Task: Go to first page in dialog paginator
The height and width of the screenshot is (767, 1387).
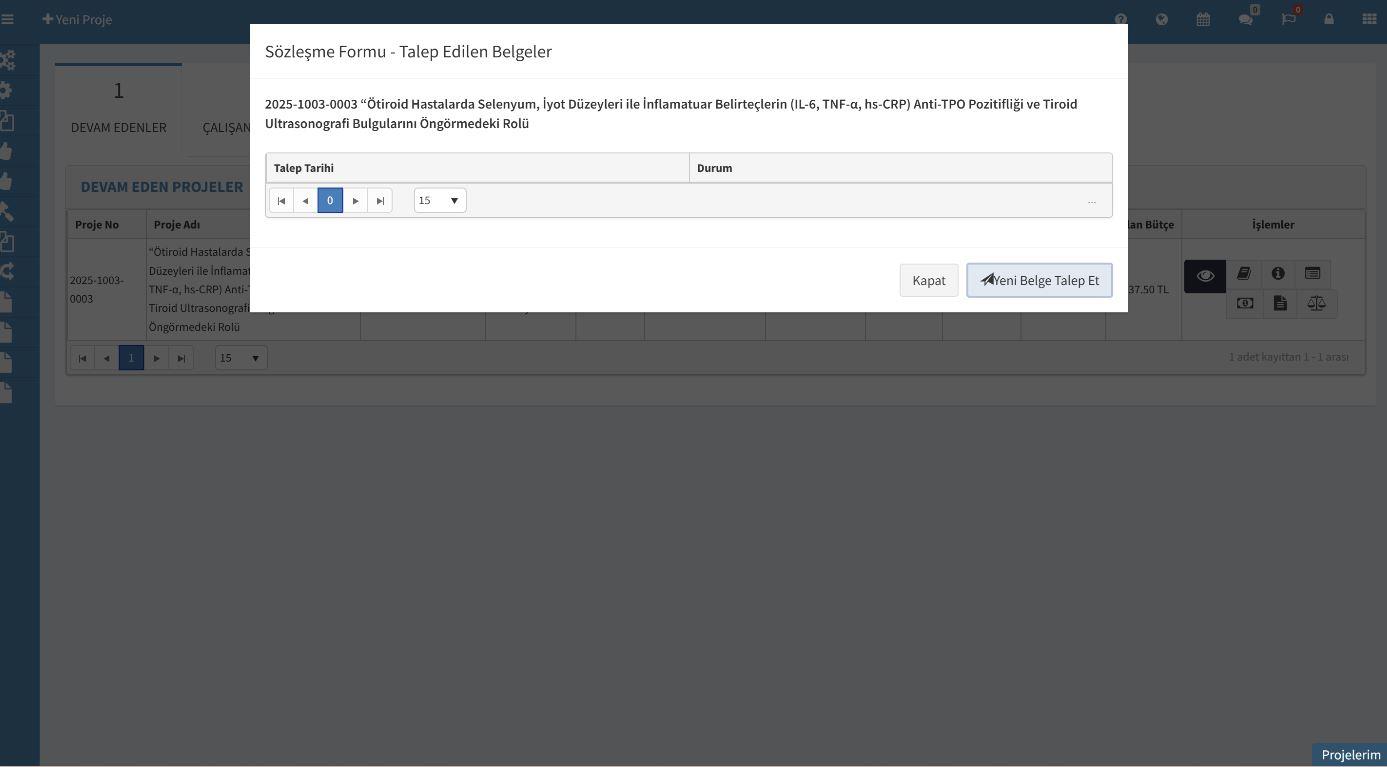Action: [x=281, y=201]
